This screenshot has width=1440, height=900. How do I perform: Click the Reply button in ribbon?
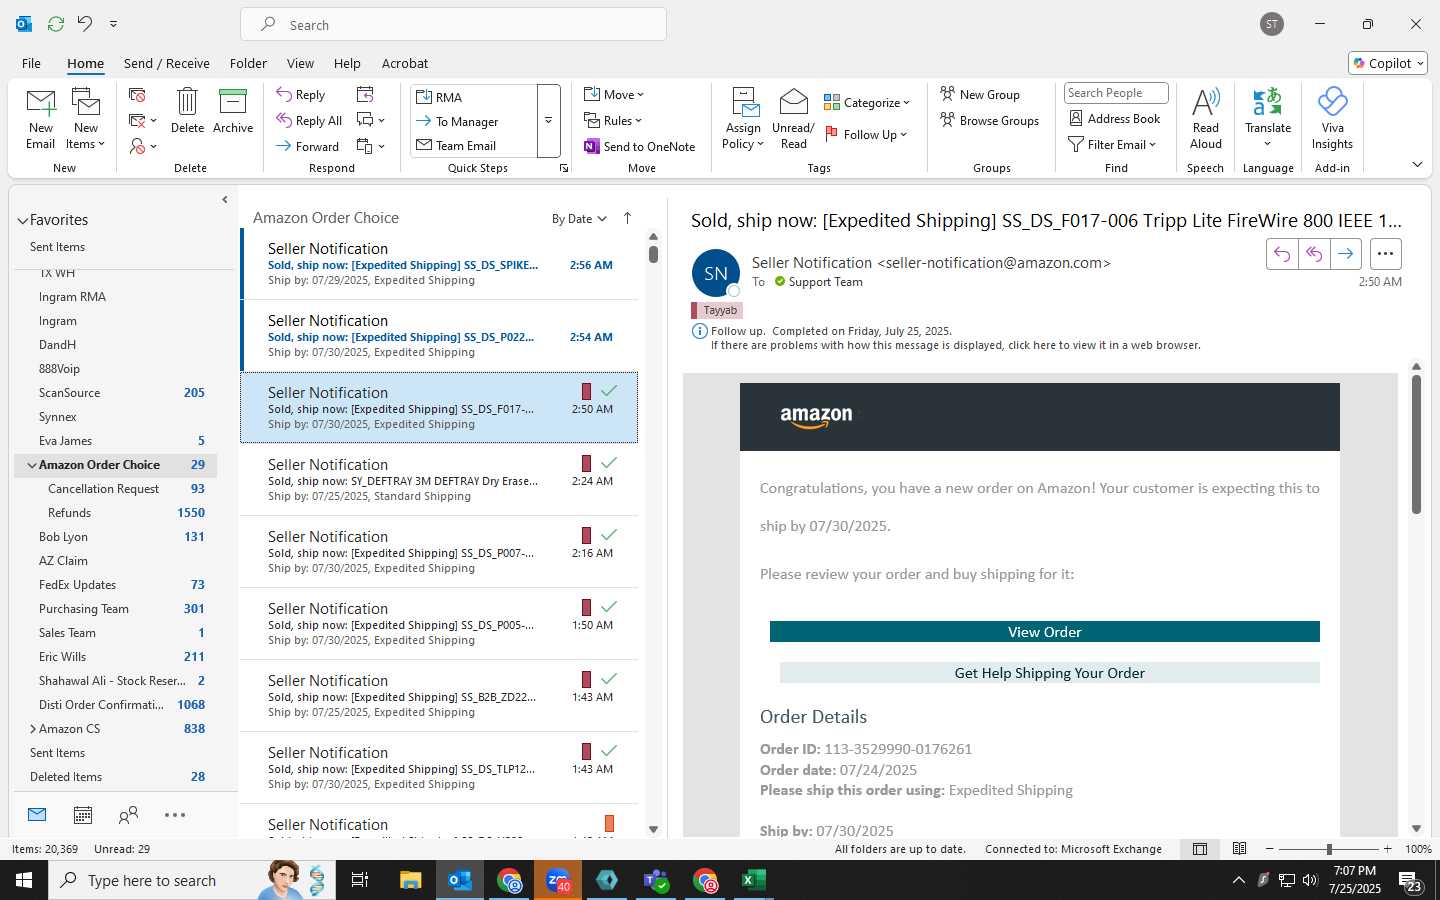(301, 95)
